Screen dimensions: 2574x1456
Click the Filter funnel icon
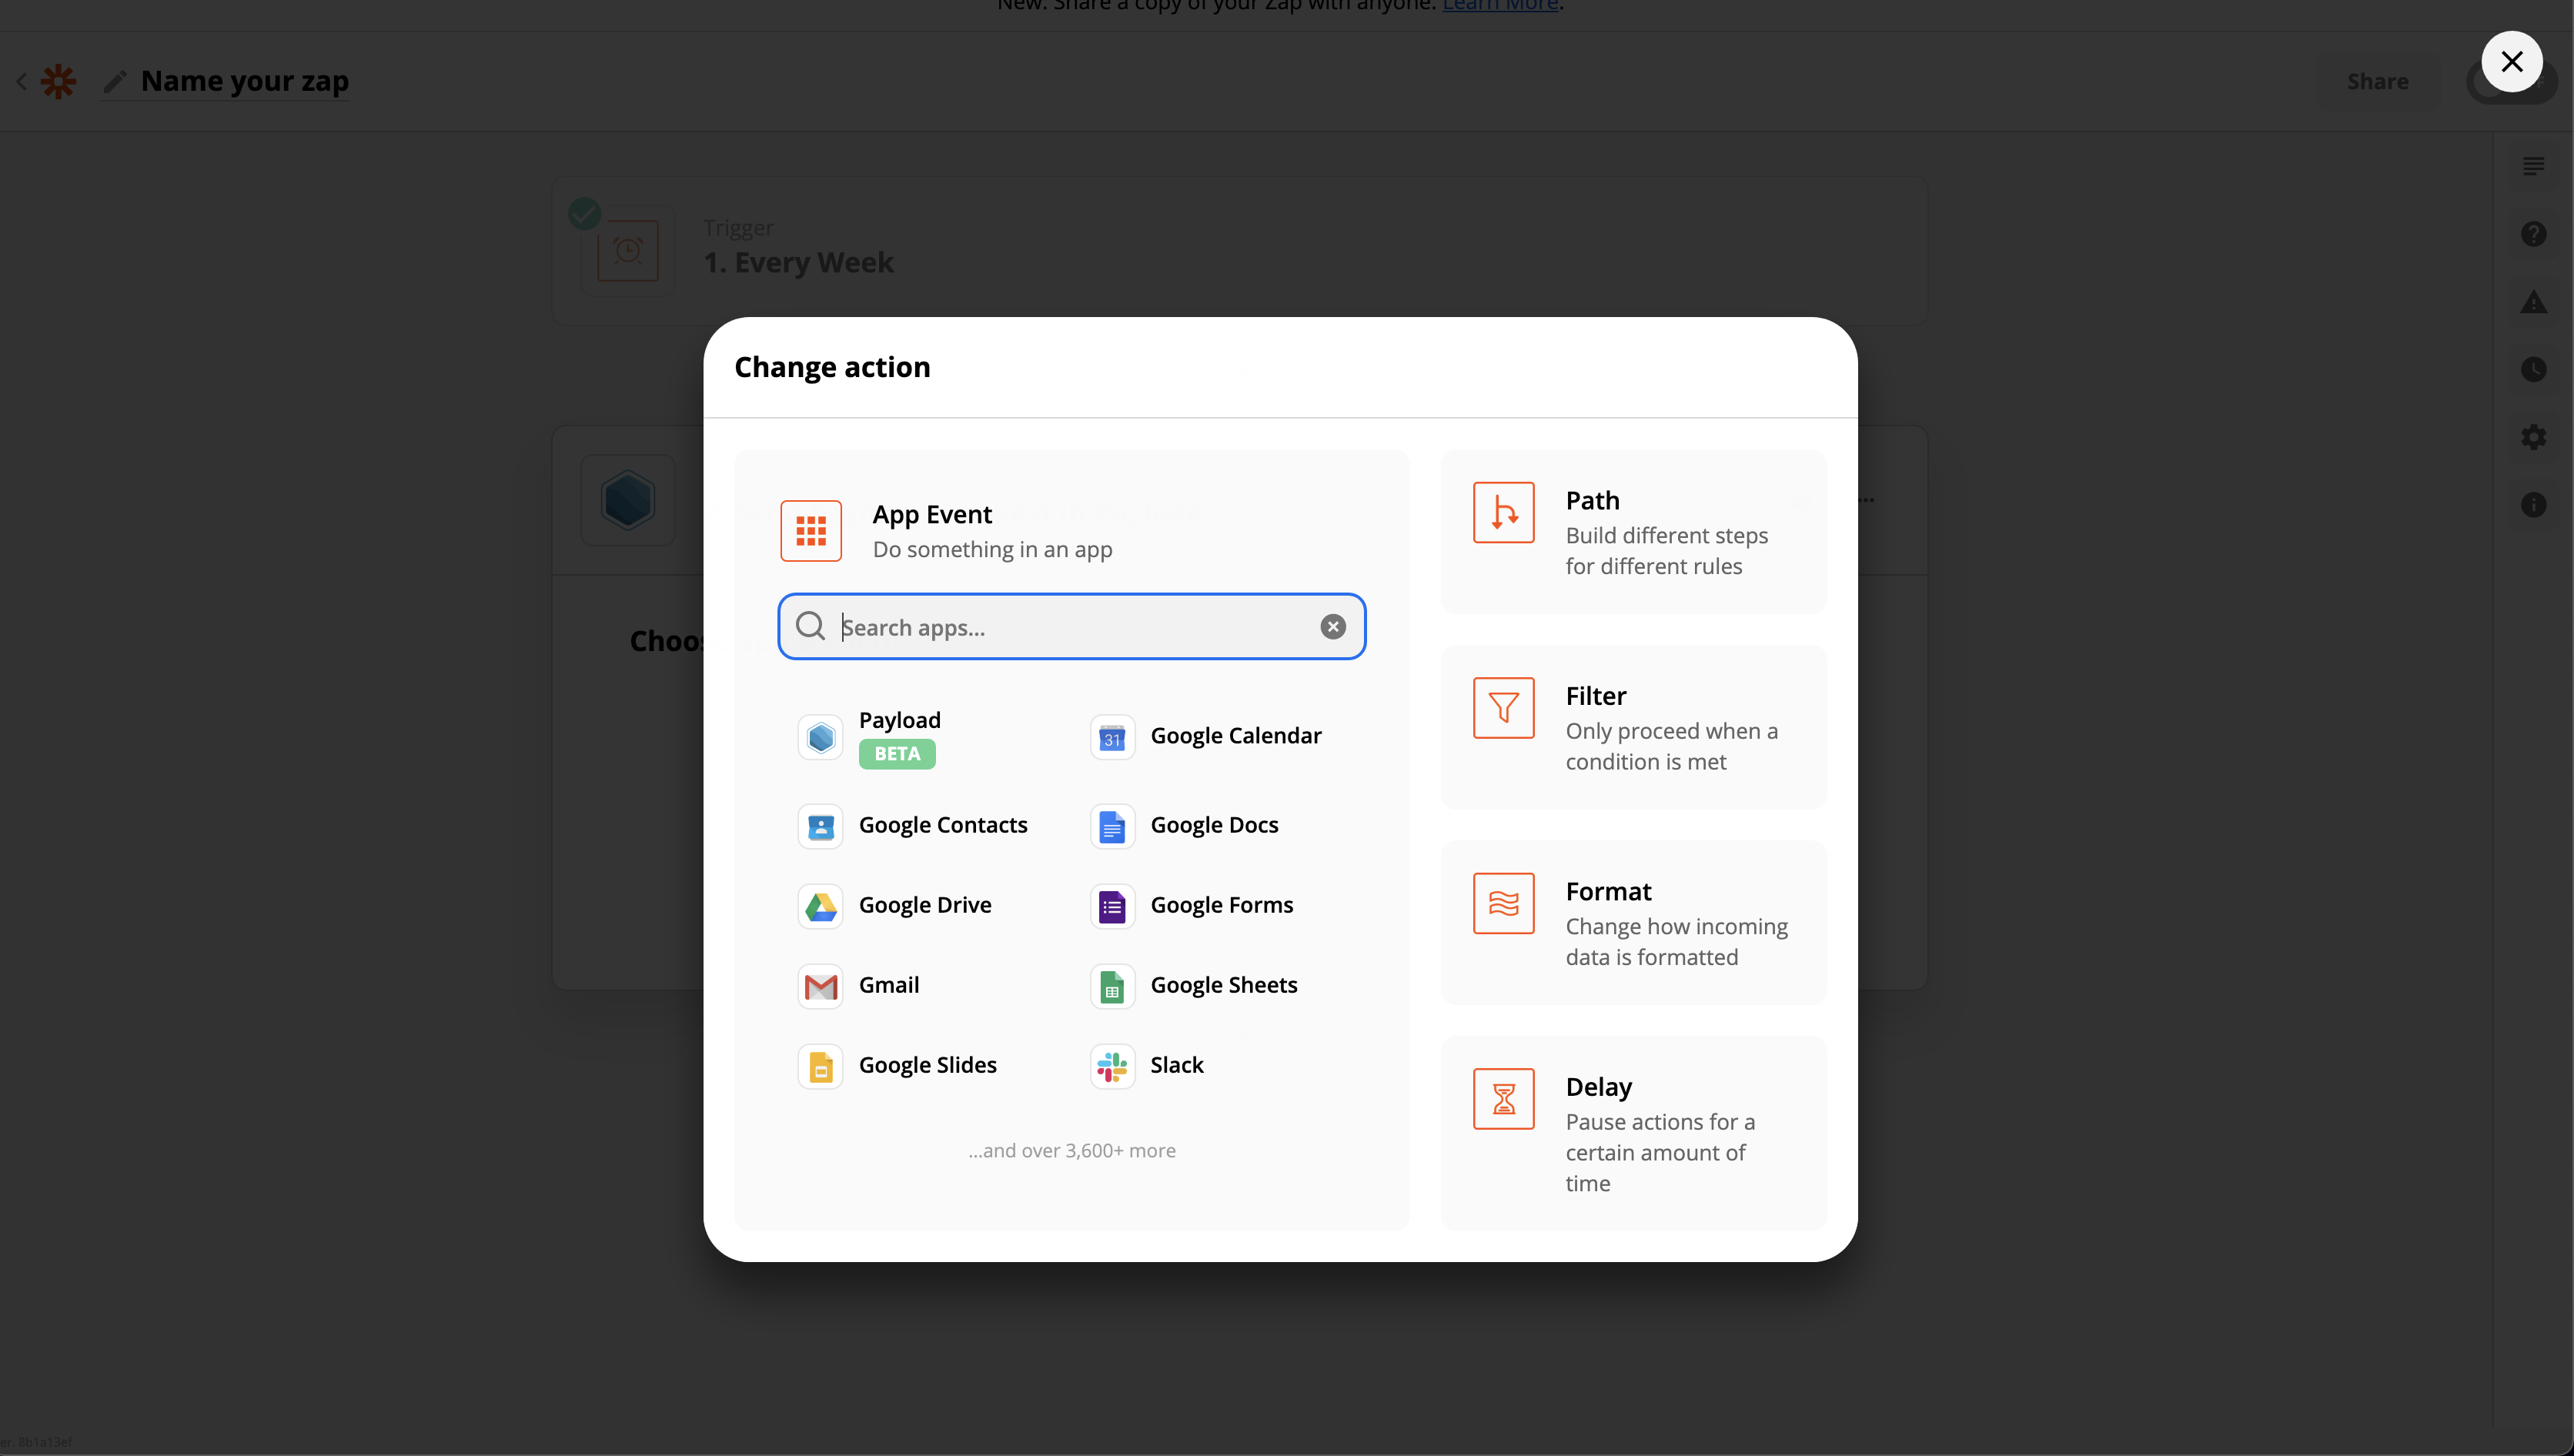(x=1503, y=708)
